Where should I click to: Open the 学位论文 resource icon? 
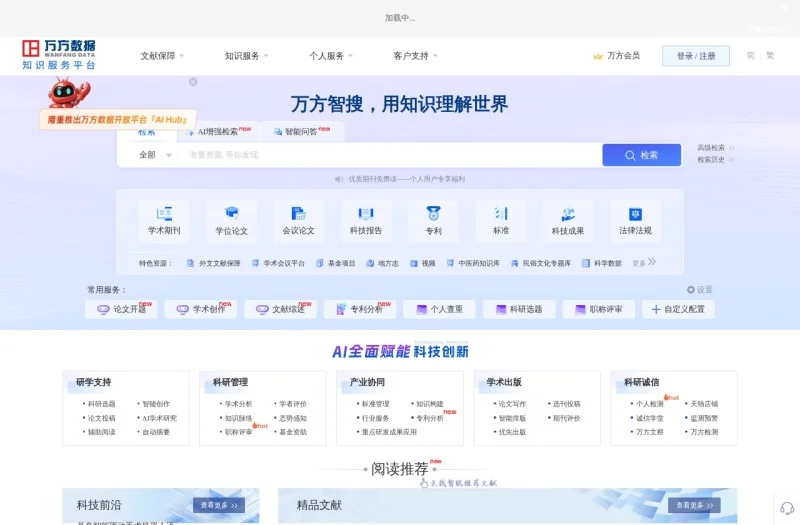click(x=231, y=220)
